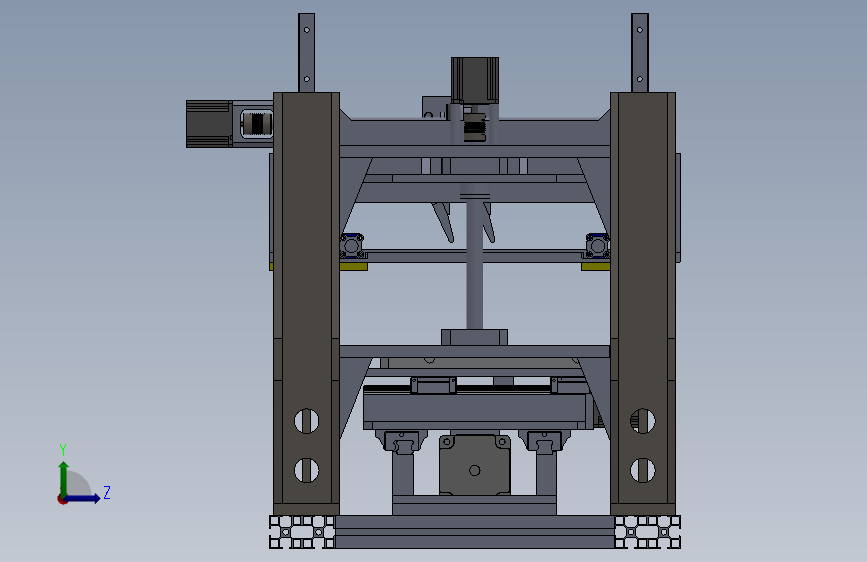Viewport: 867px width, 562px height.
Task: Select the lower circular hole in right column
Action: point(643,470)
